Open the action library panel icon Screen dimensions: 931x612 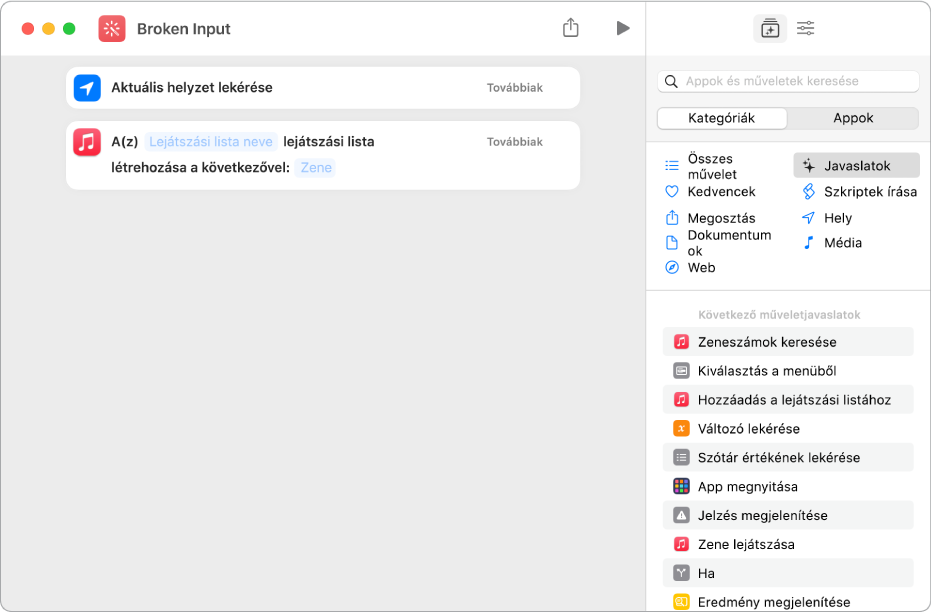[769, 28]
